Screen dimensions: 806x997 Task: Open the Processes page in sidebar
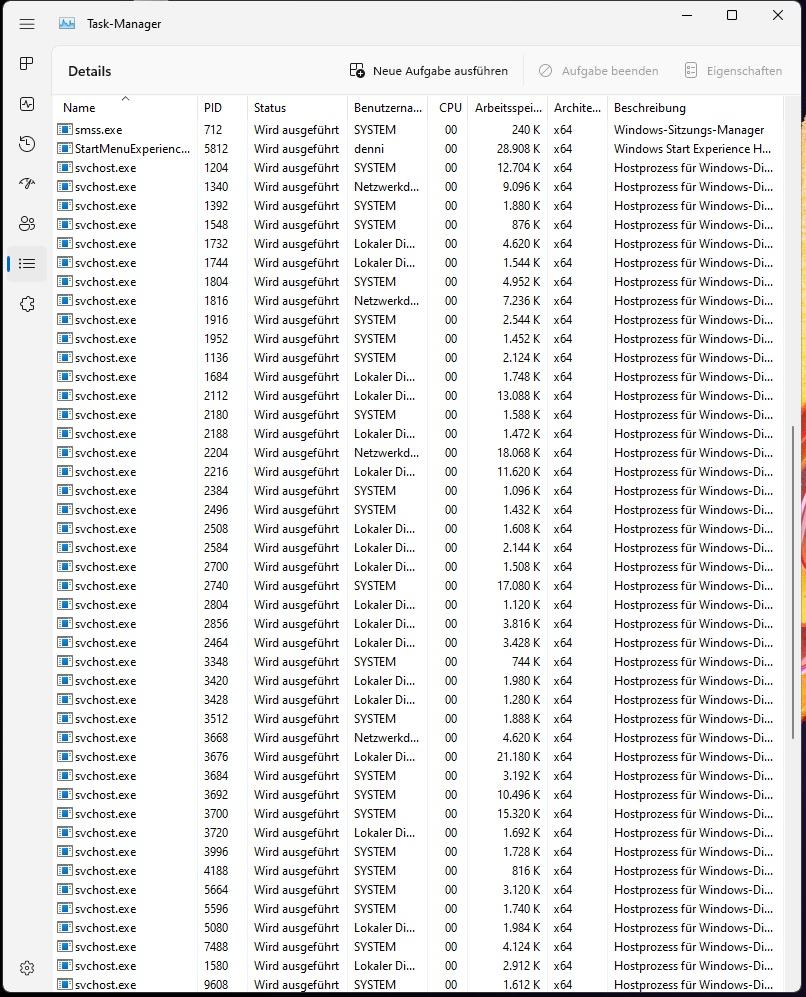(x=27, y=64)
